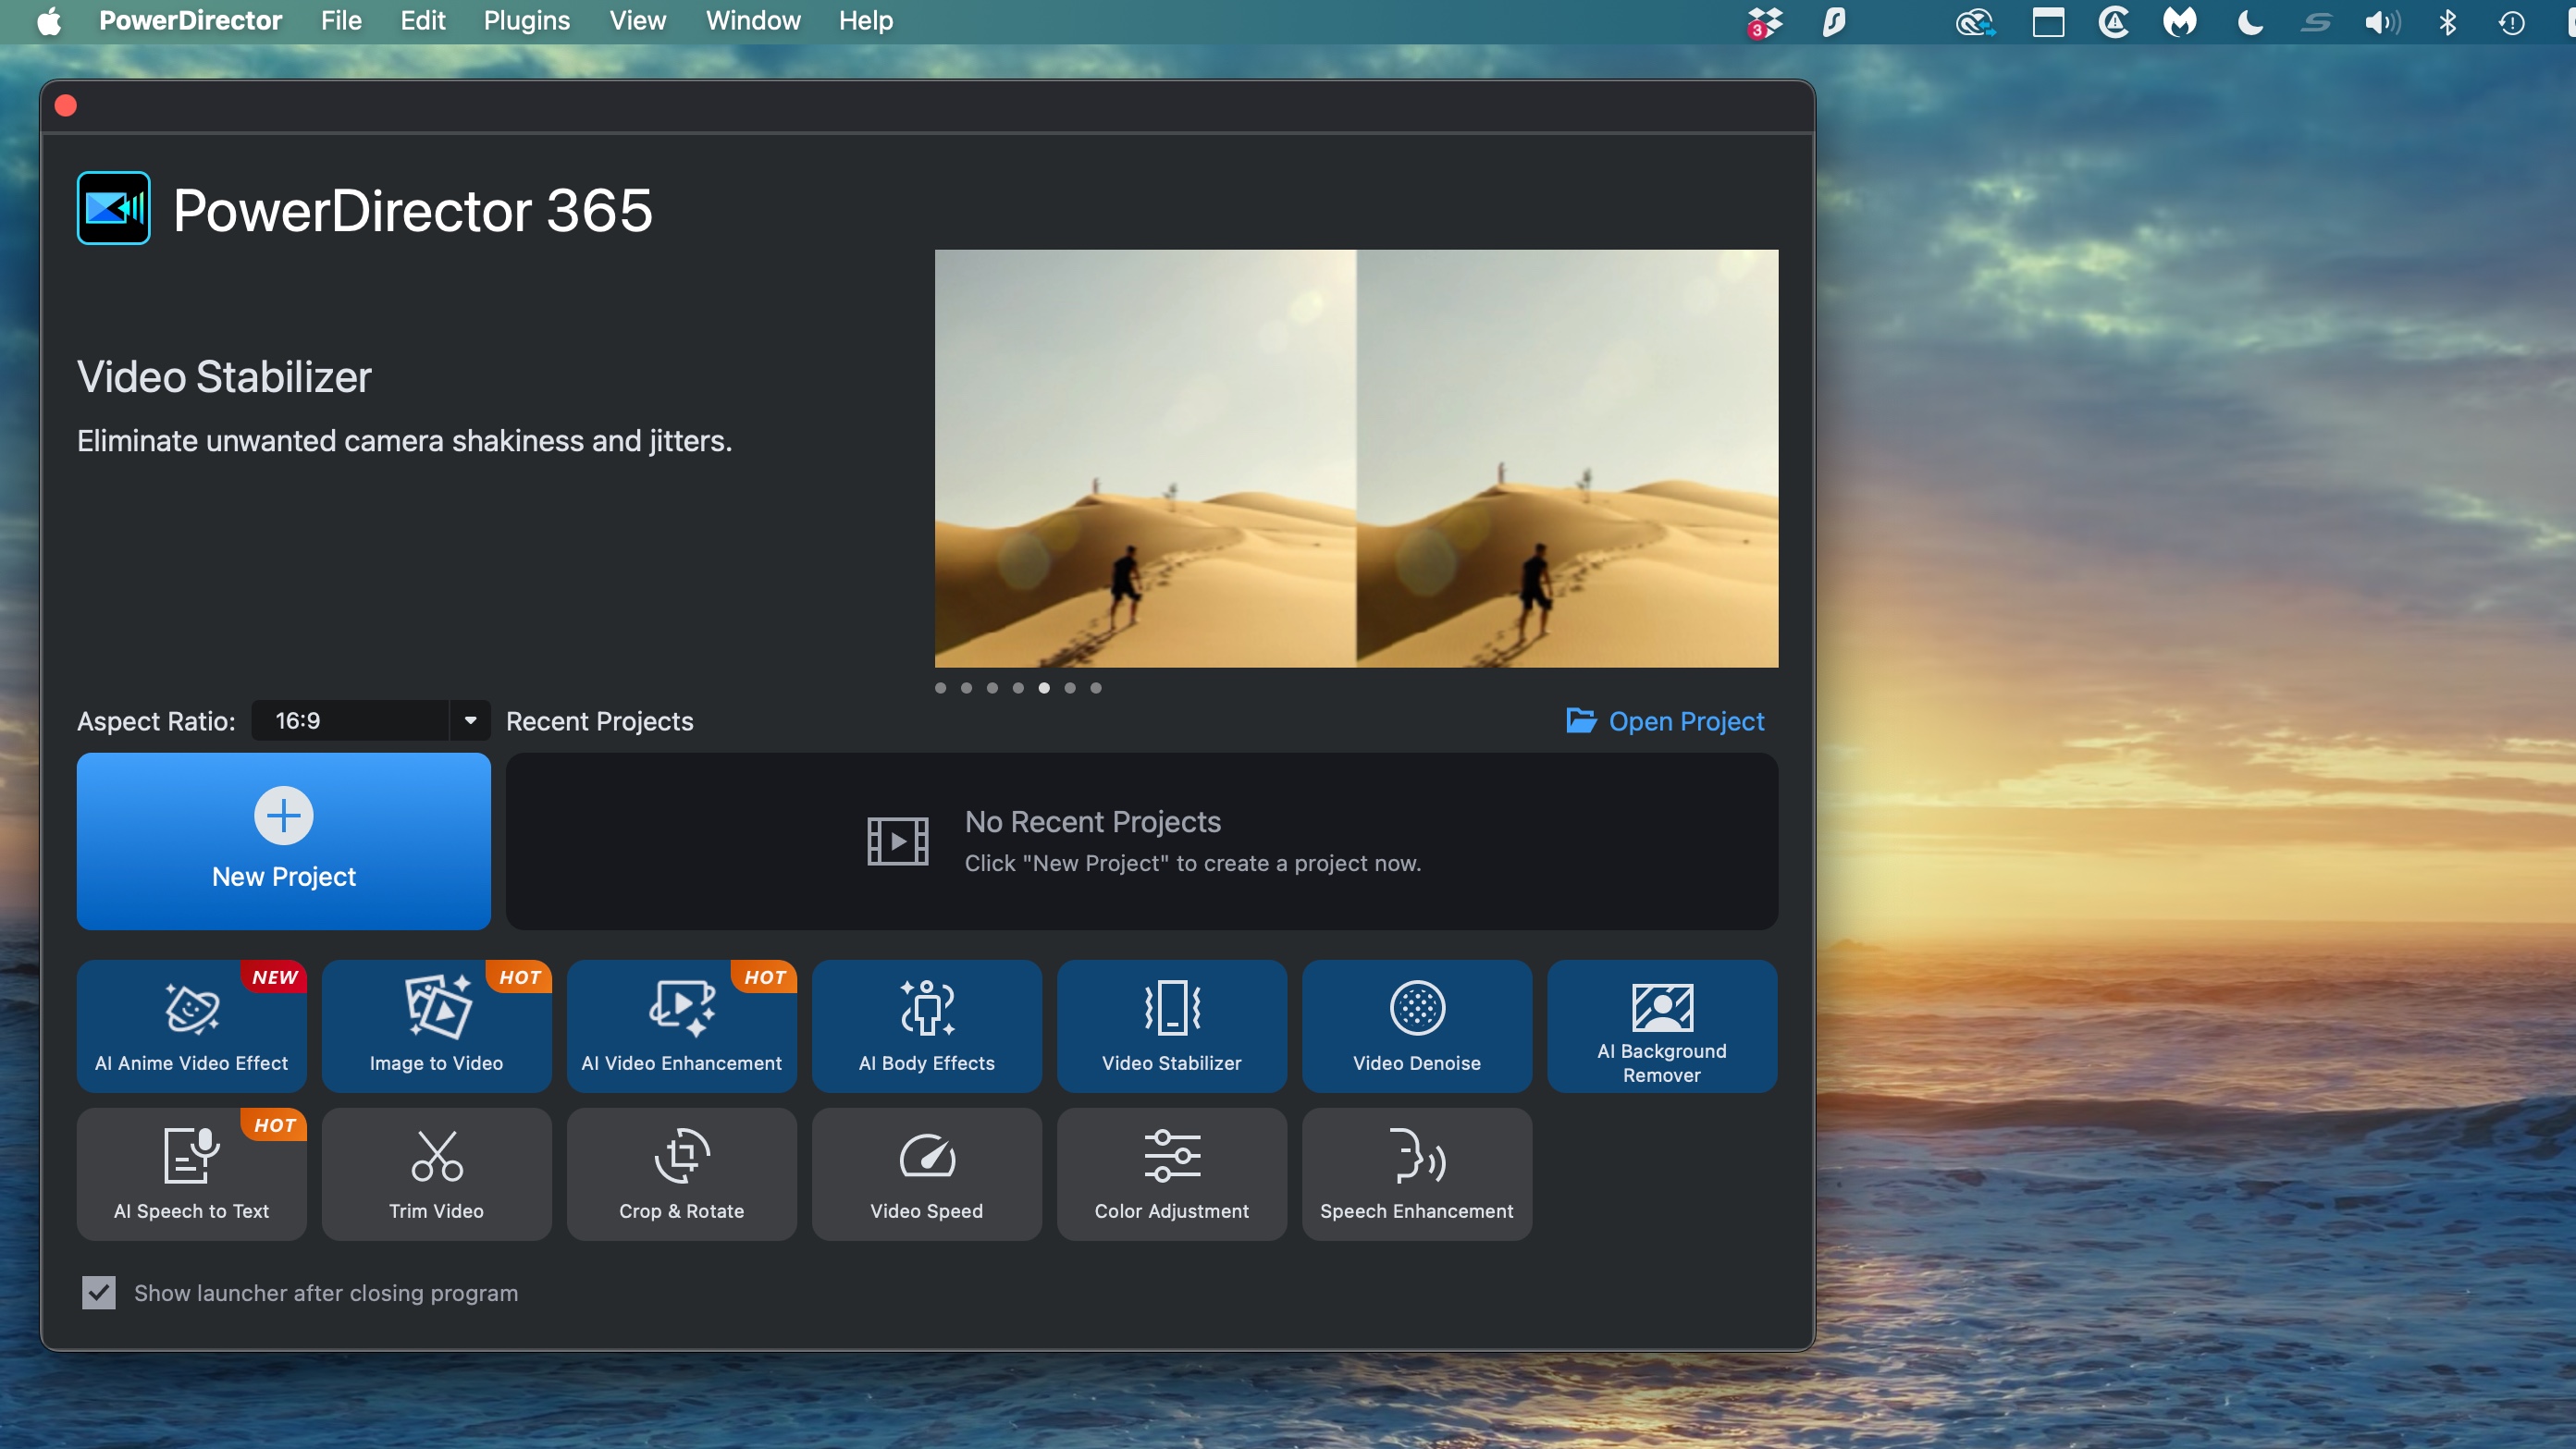
Task: Open the Window menu
Action: point(752,21)
